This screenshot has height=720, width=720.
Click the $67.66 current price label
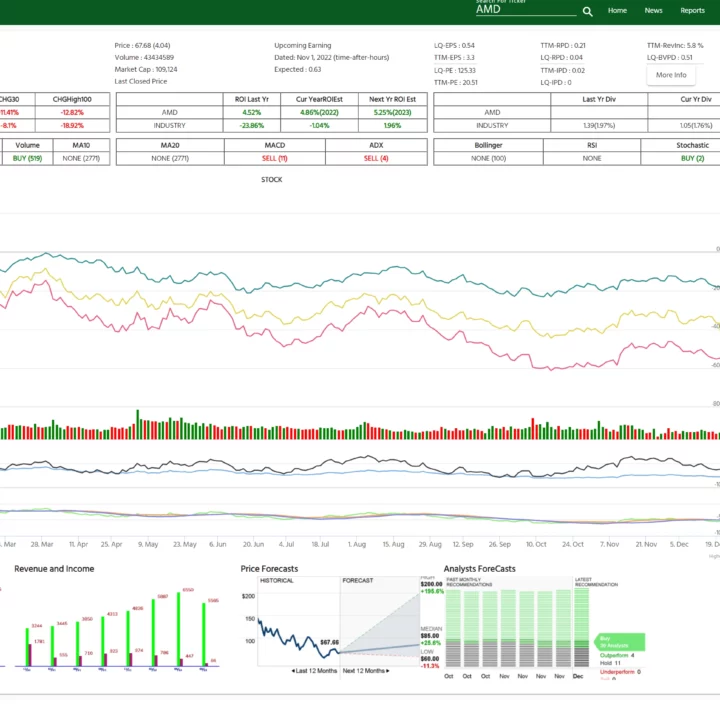329,642
